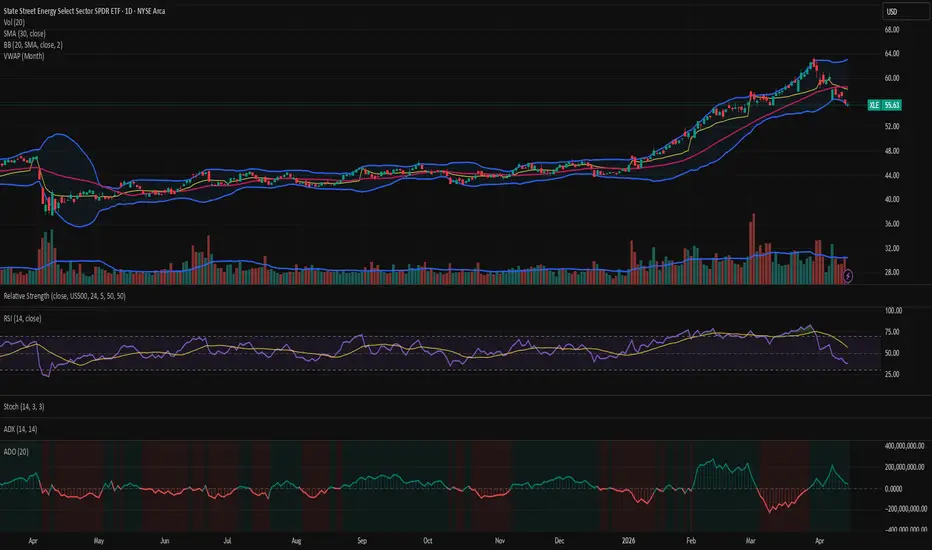This screenshot has height=550, width=932.
Task: Click the May label on time axis
Action: (x=99, y=540)
